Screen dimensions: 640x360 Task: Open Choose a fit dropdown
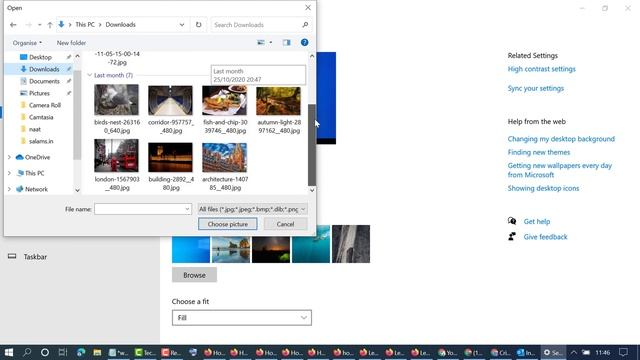tap(242, 318)
